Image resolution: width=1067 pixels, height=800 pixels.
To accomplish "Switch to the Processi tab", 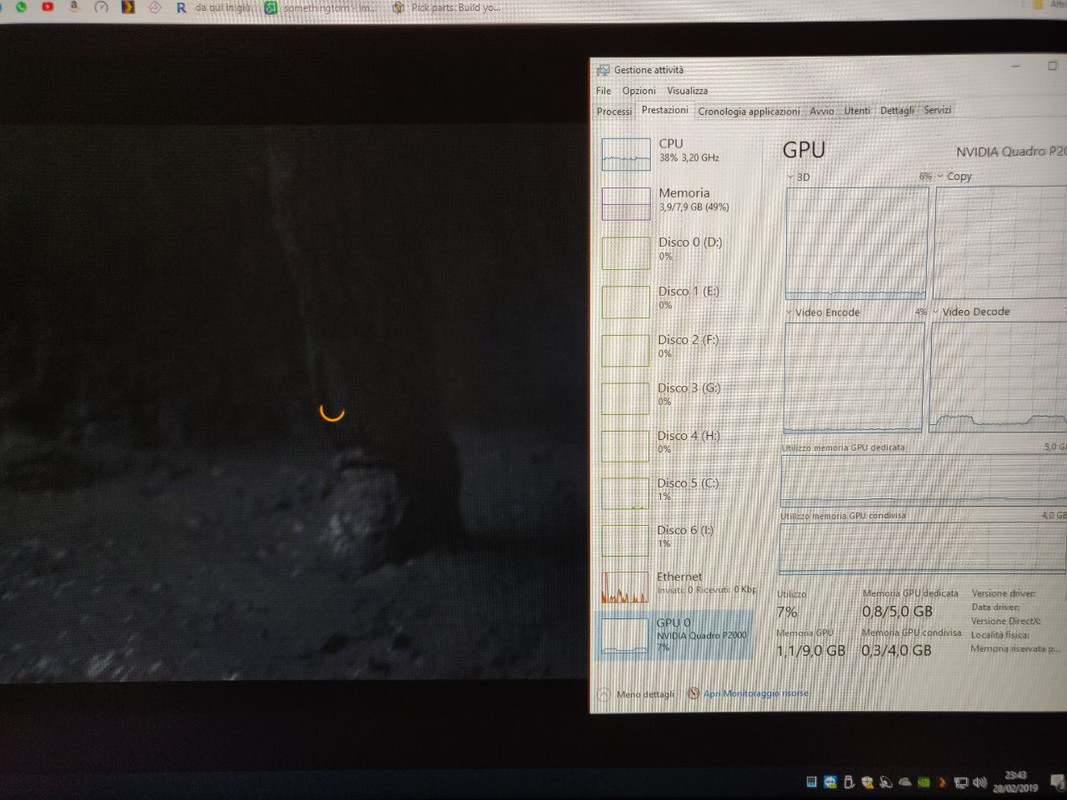I will (614, 111).
